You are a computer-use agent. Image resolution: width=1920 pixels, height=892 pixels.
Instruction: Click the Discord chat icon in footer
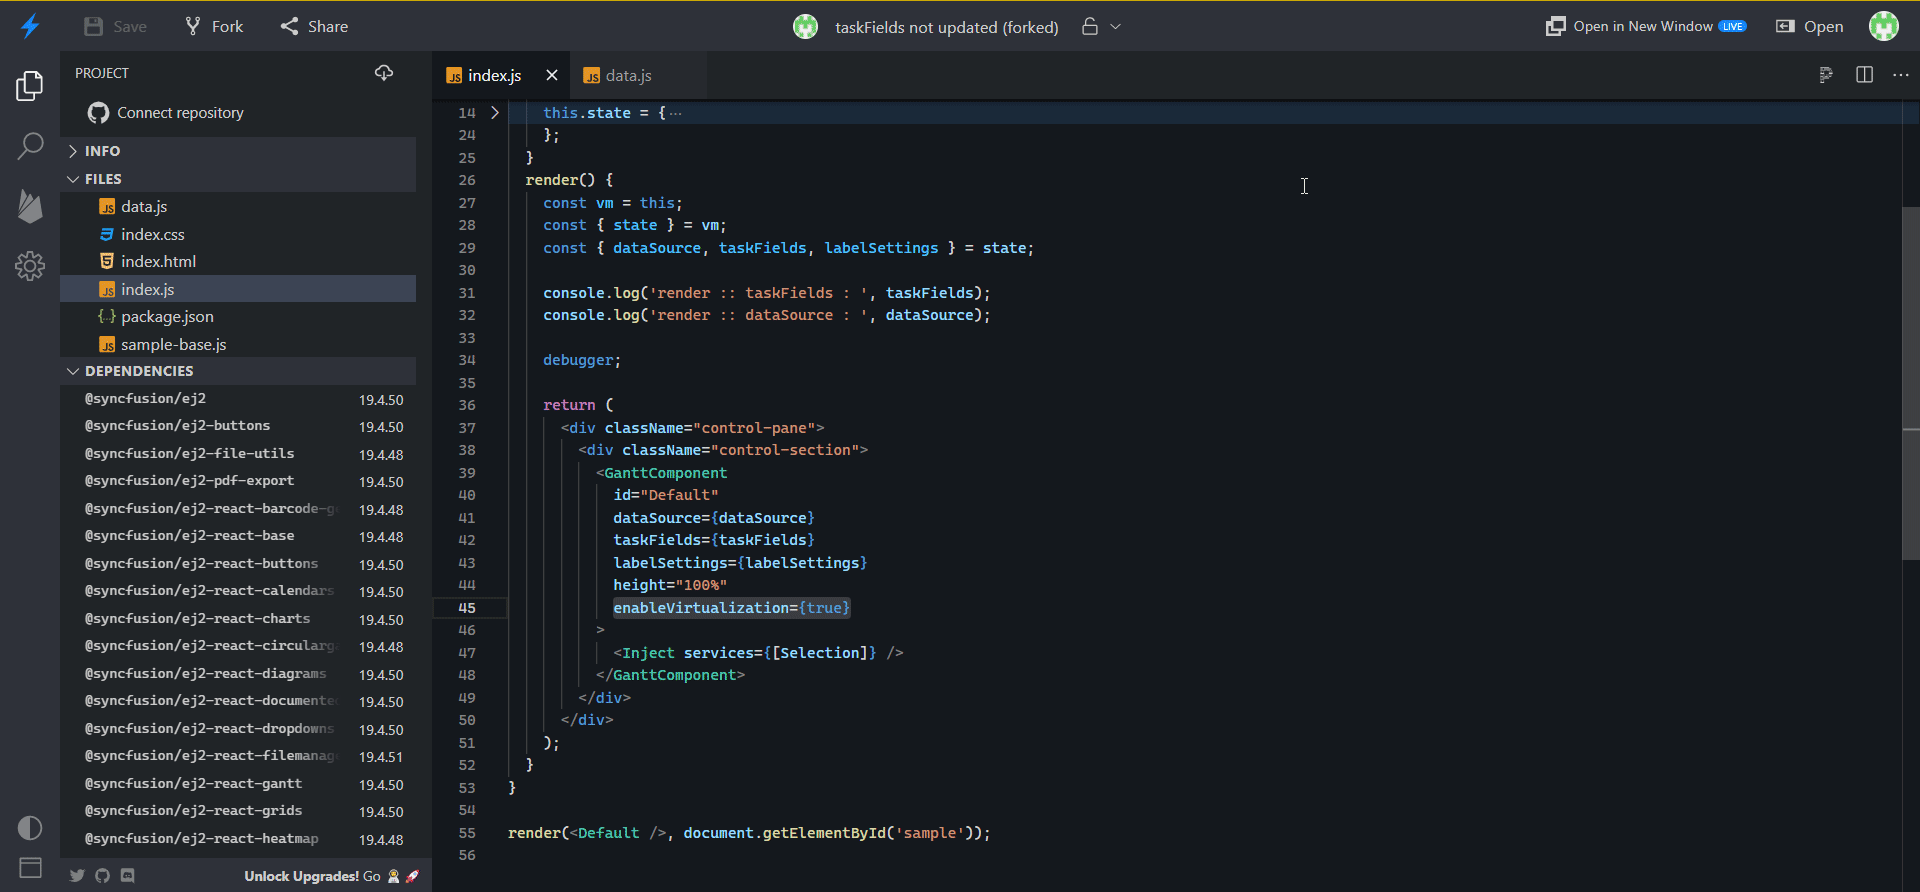(128, 876)
